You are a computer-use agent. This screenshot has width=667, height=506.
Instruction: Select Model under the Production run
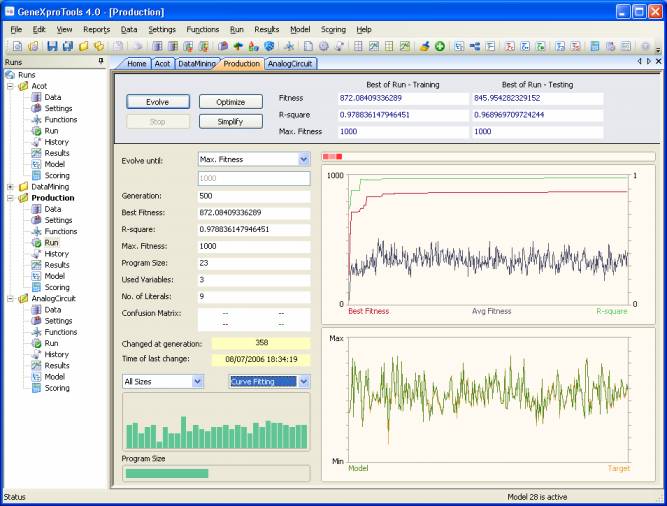point(55,276)
